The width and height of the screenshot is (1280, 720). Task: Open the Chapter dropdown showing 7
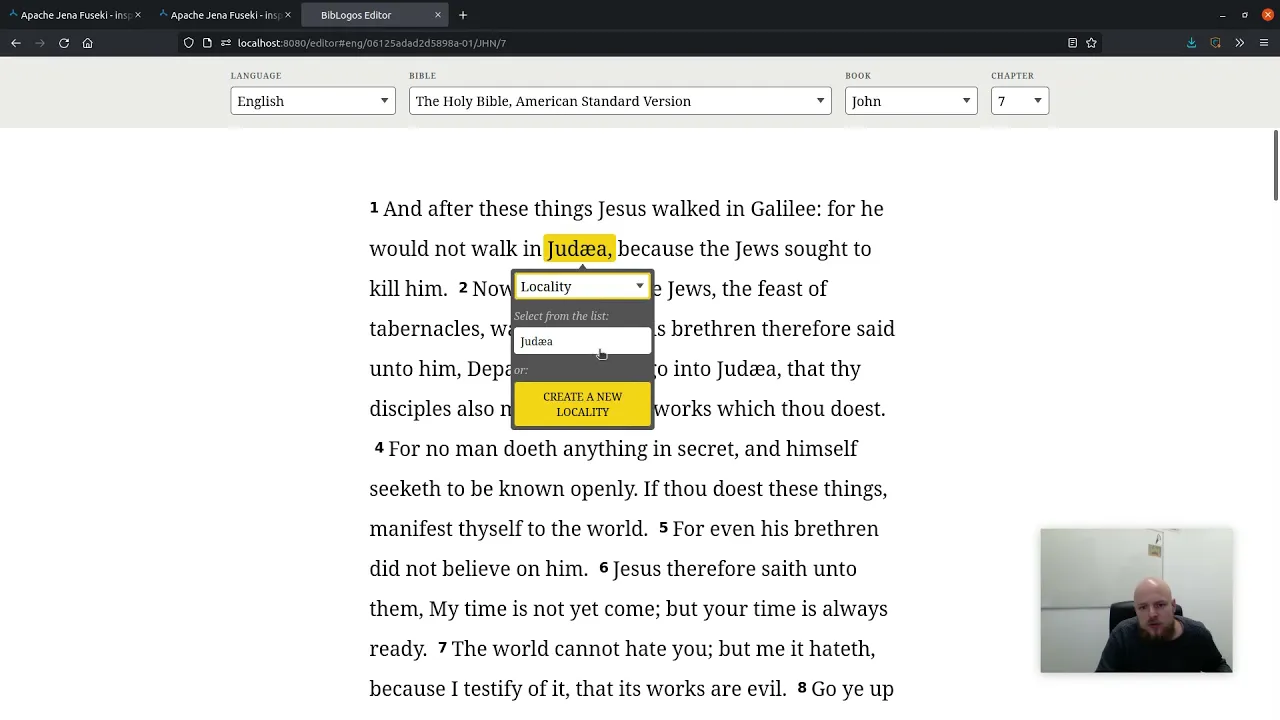[1020, 101]
